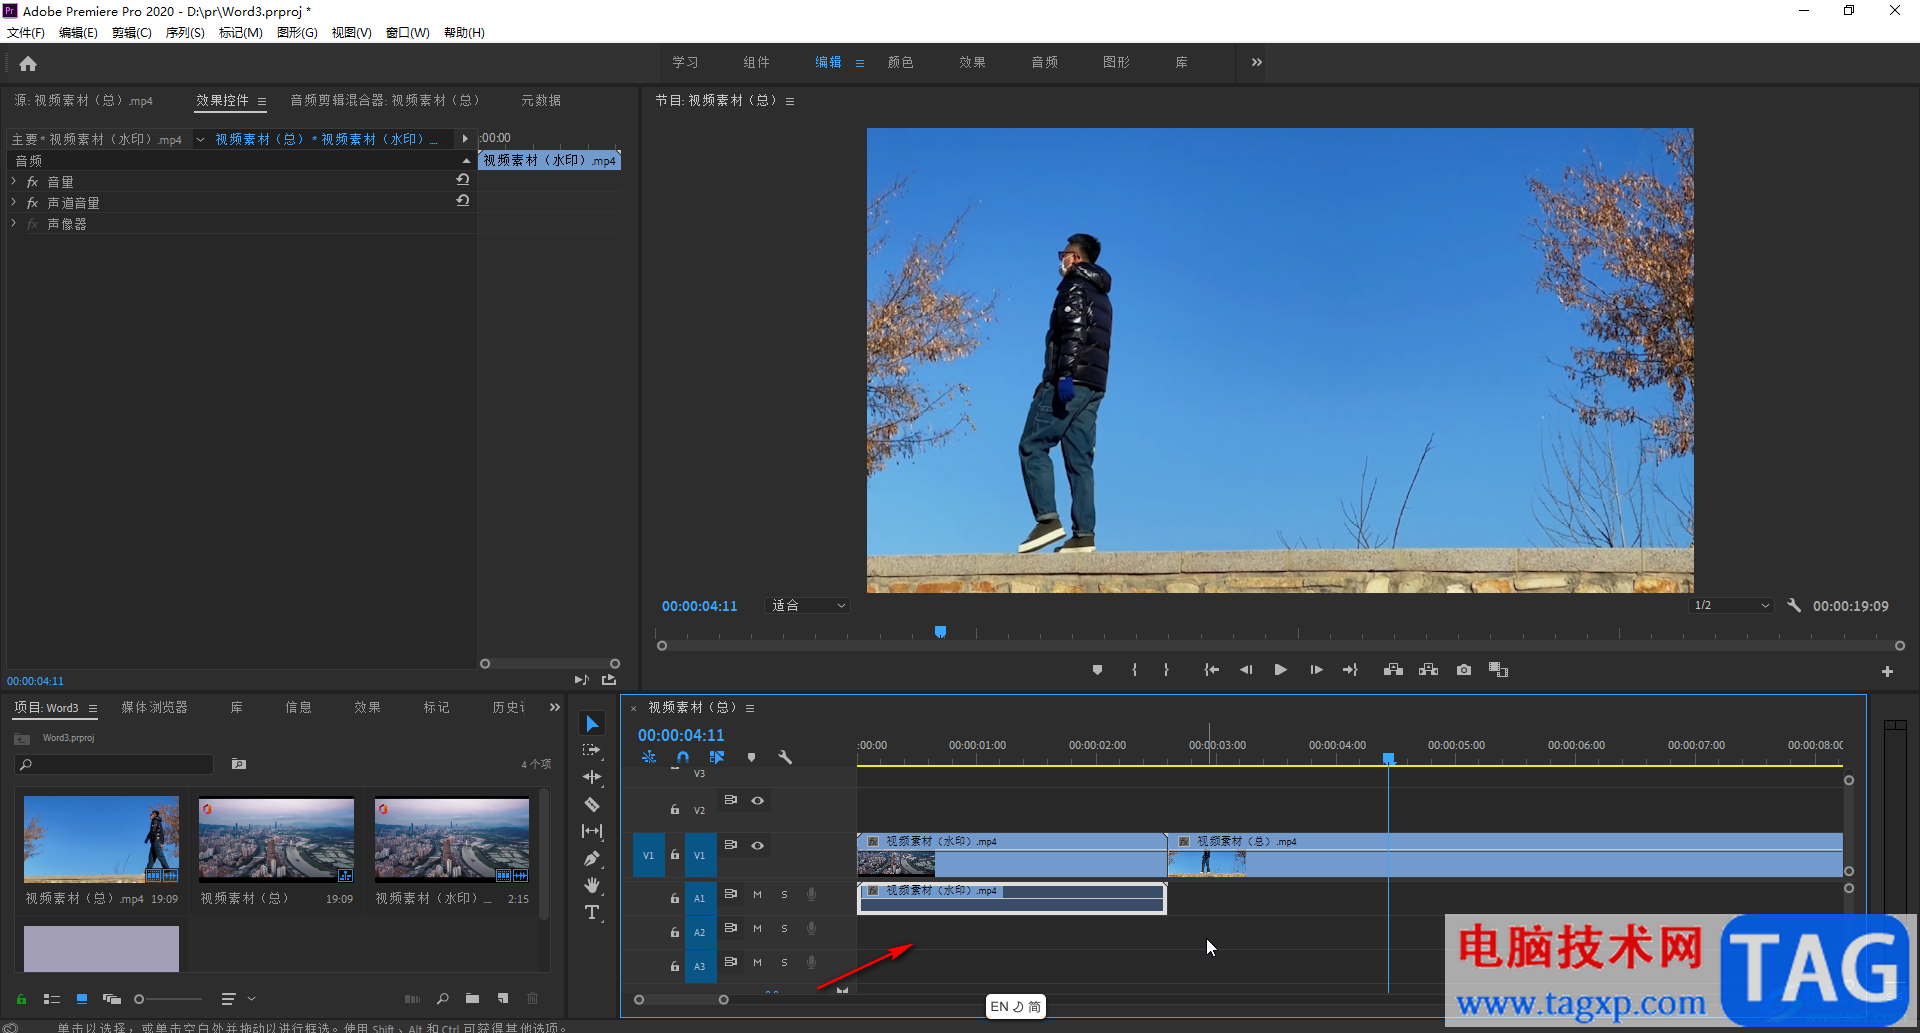This screenshot has height=1033, width=1920.
Task: Select the Track Select Forward tool
Action: click(x=592, y=750)
